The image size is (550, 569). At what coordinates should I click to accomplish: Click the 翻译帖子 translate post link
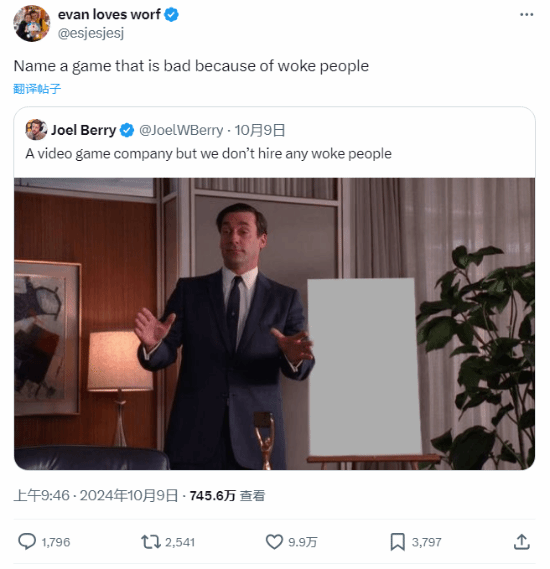coord(37,89)
